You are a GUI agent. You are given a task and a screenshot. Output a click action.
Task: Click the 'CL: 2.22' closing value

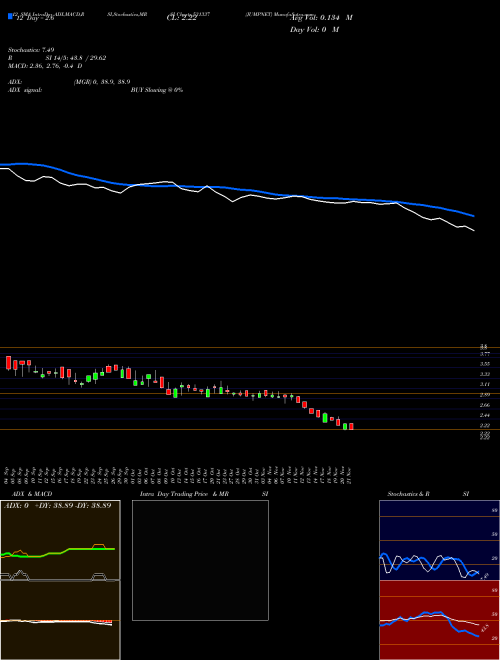click(x=182, y=18)
